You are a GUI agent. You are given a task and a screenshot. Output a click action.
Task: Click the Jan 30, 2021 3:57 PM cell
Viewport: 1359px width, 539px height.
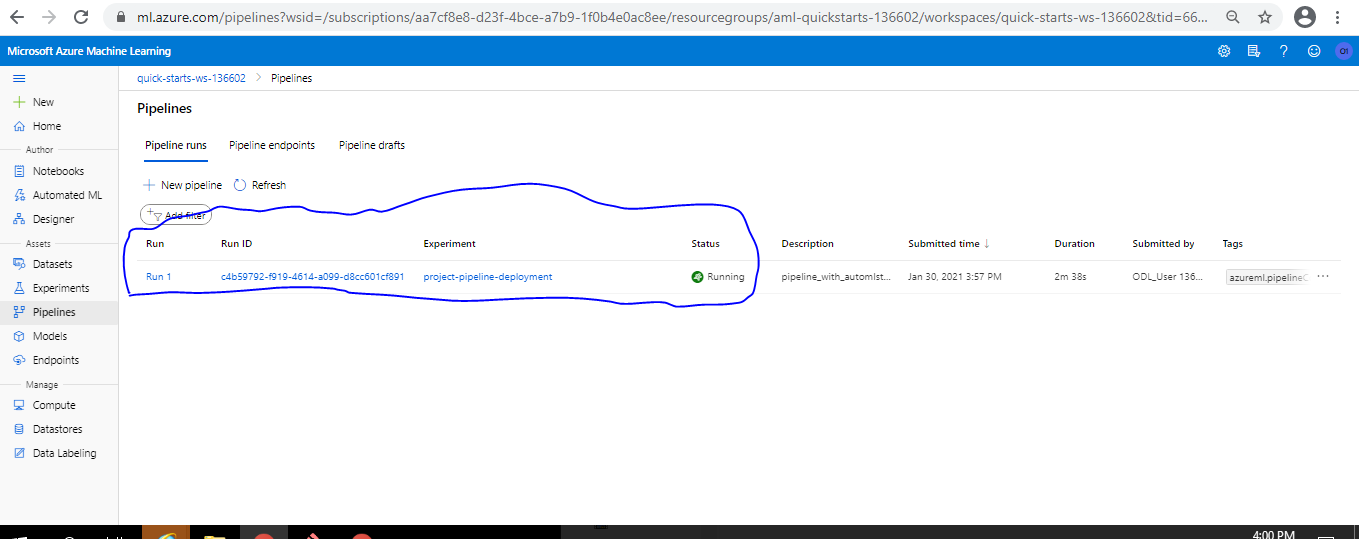click(x=955, y=277)
